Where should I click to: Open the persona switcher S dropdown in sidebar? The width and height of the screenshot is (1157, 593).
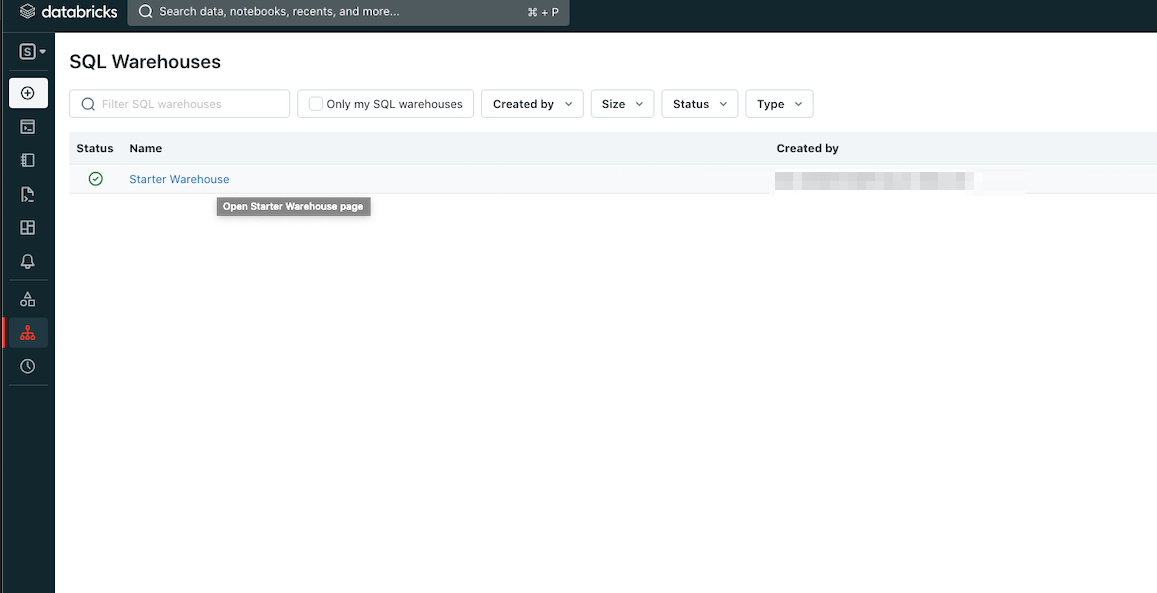[33, 52]
